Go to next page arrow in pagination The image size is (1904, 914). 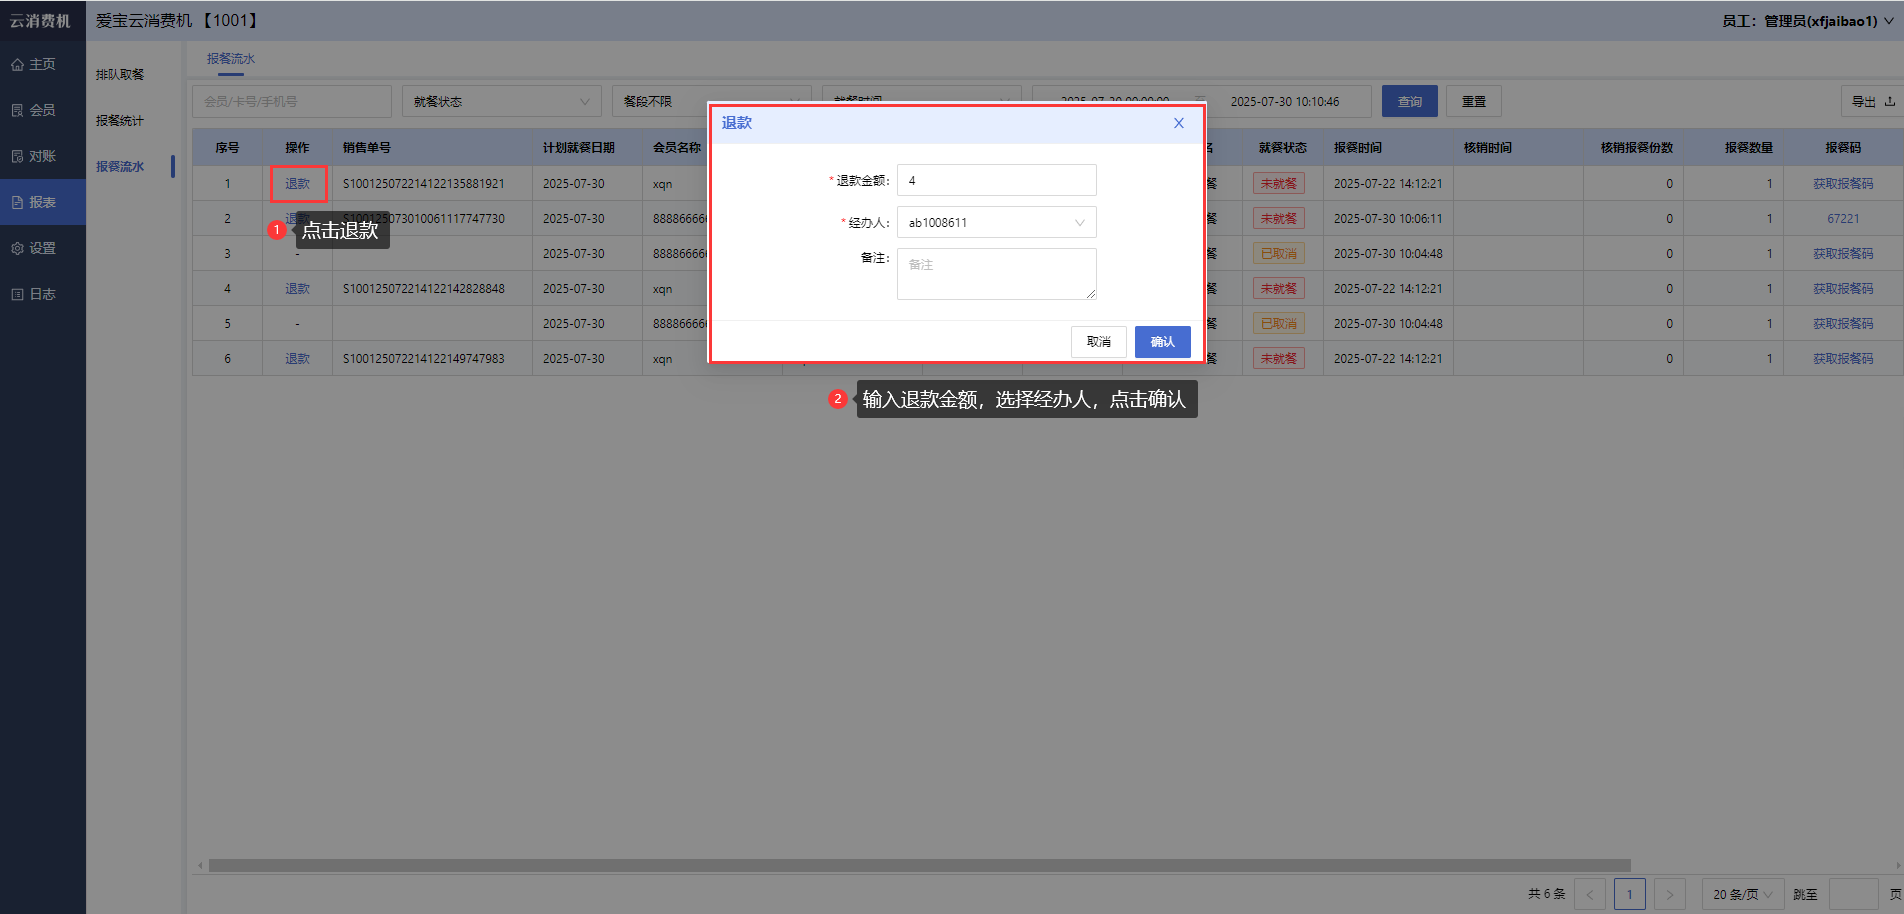point(1669,894)
